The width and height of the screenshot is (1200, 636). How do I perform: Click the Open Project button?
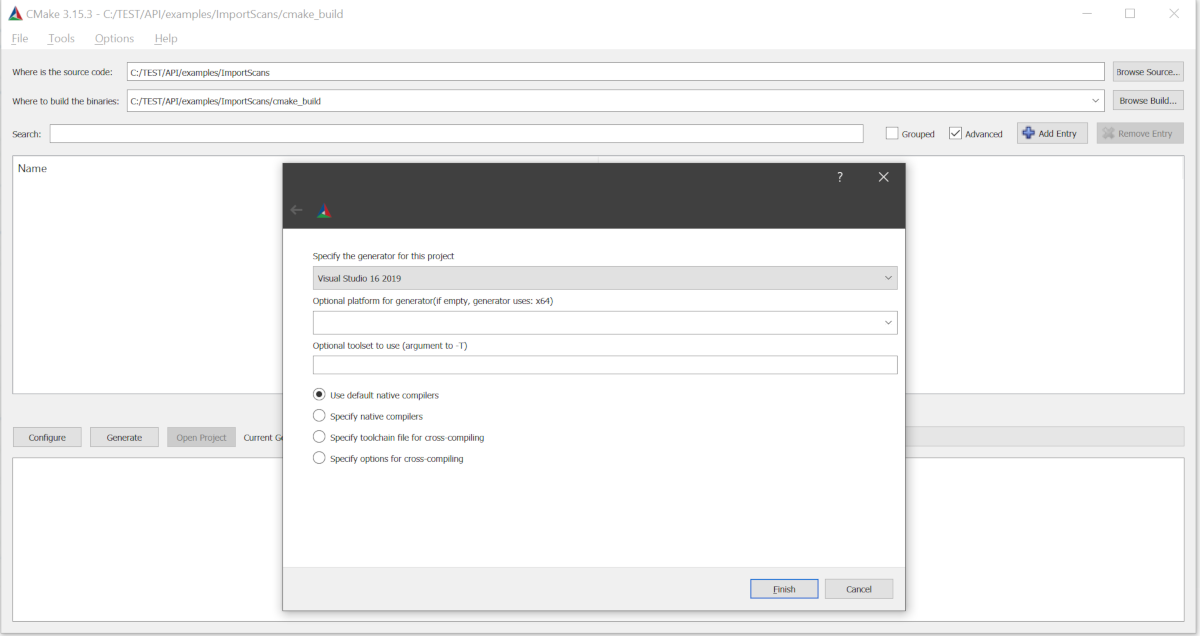click(201, 437)
